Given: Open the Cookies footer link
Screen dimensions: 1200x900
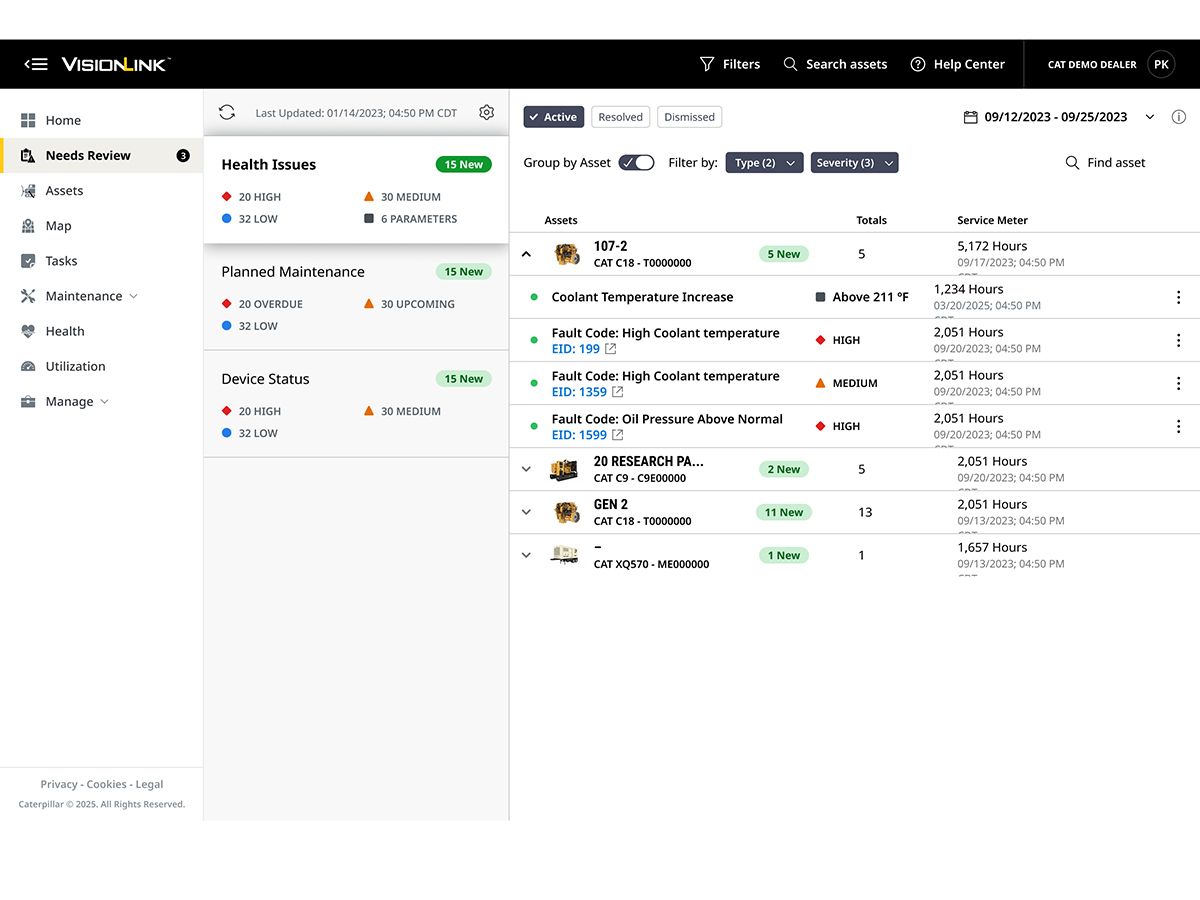Looking at the screenshot, I should (107, 784).
